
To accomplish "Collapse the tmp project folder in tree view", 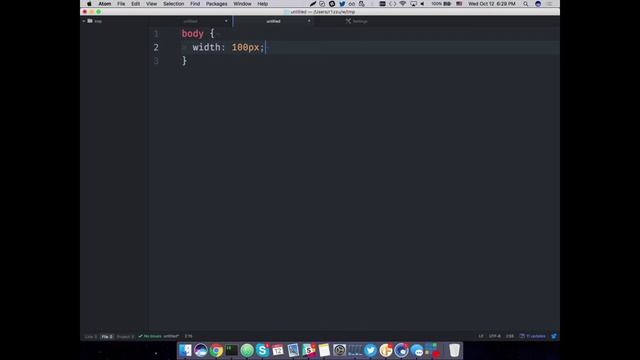I will click(x=84, y=21).
